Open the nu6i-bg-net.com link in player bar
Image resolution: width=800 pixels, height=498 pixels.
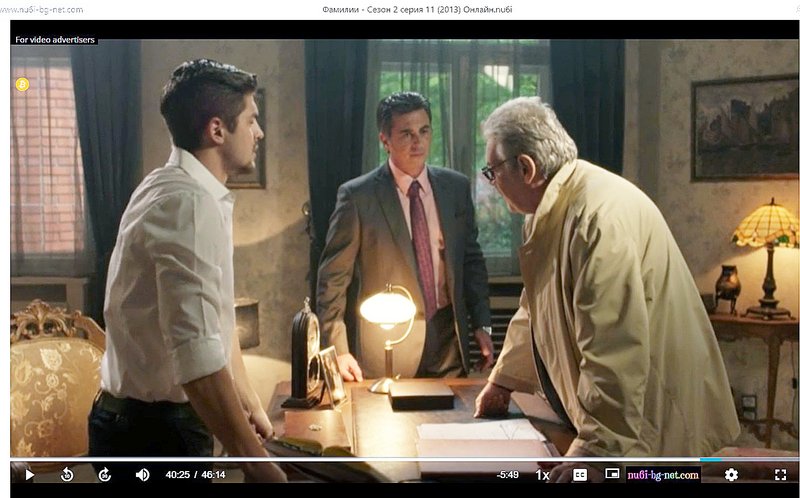point(663,475)
